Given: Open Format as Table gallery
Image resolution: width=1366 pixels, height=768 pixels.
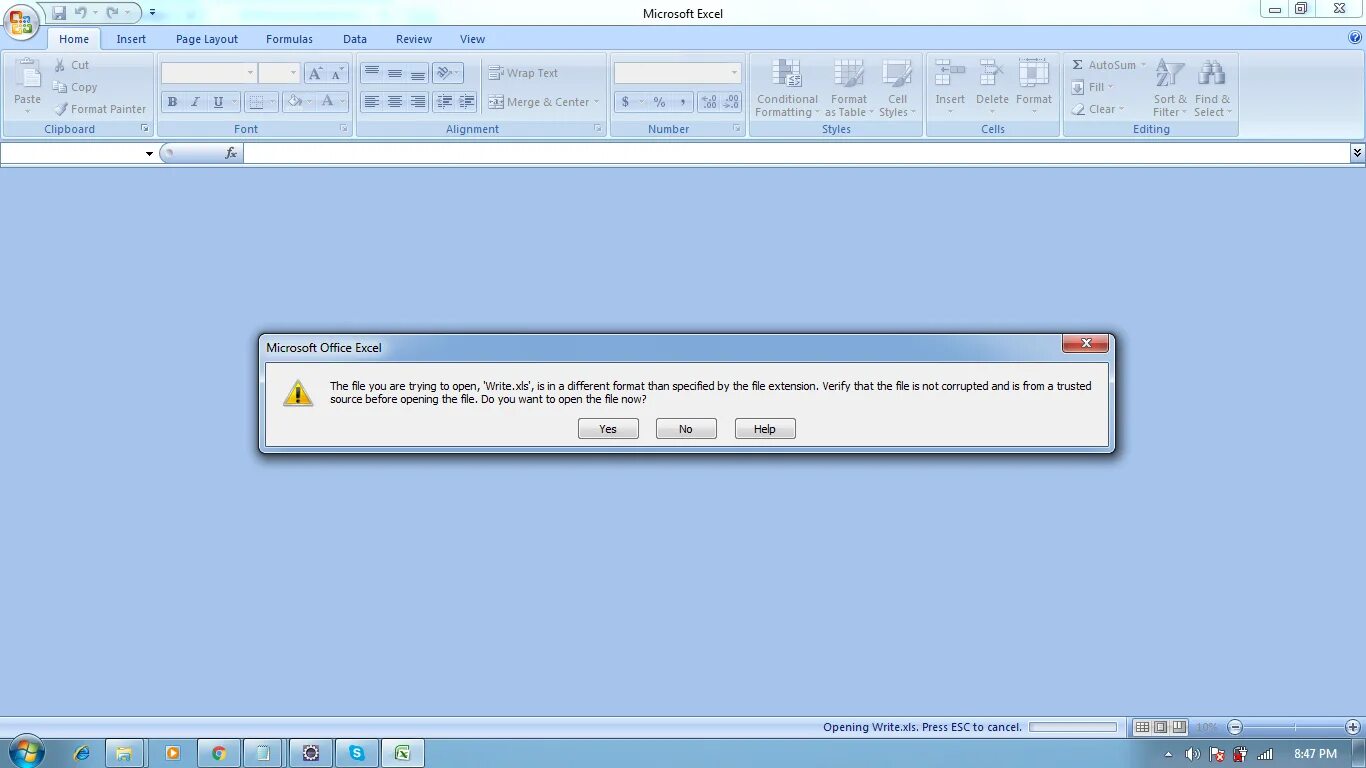Looking at the screenshot, I should 848,88.
